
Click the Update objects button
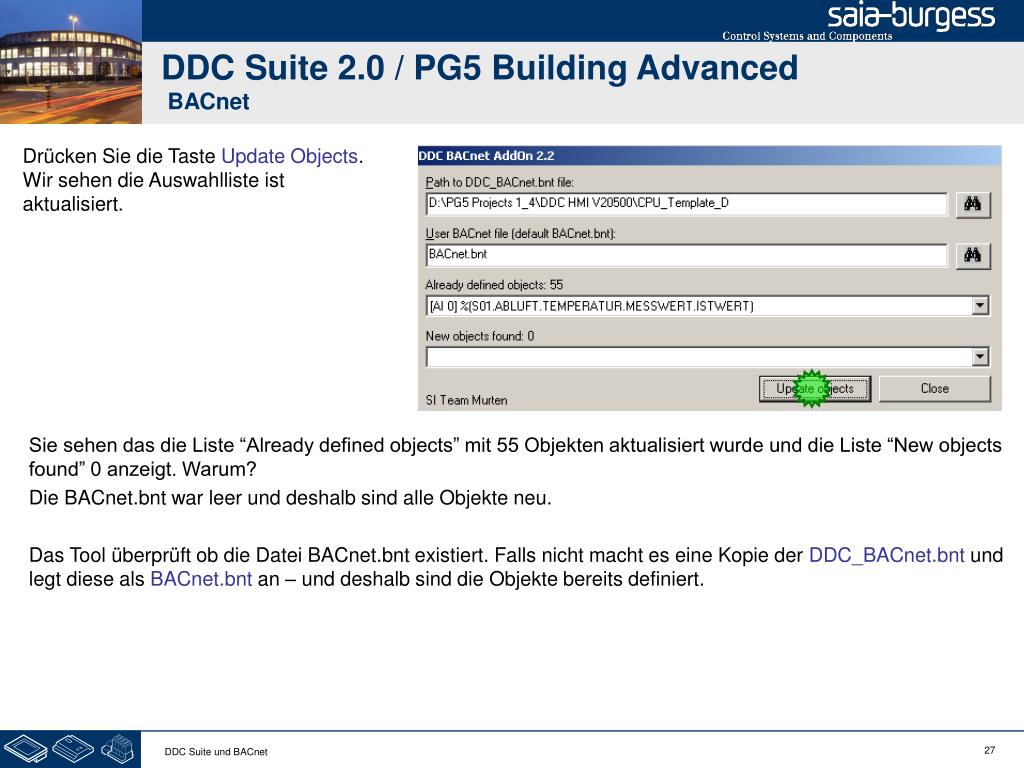tap(814, 389)
